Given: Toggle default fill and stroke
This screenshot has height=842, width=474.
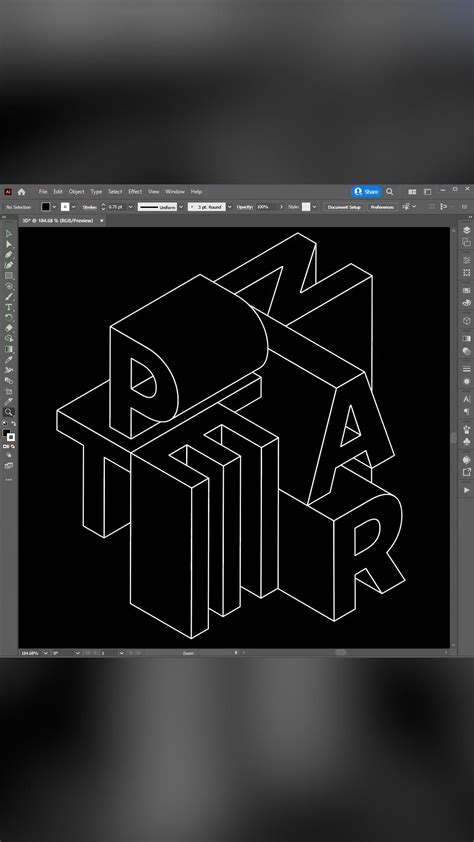Looking at the screenshot, I should tap(5, 424).
